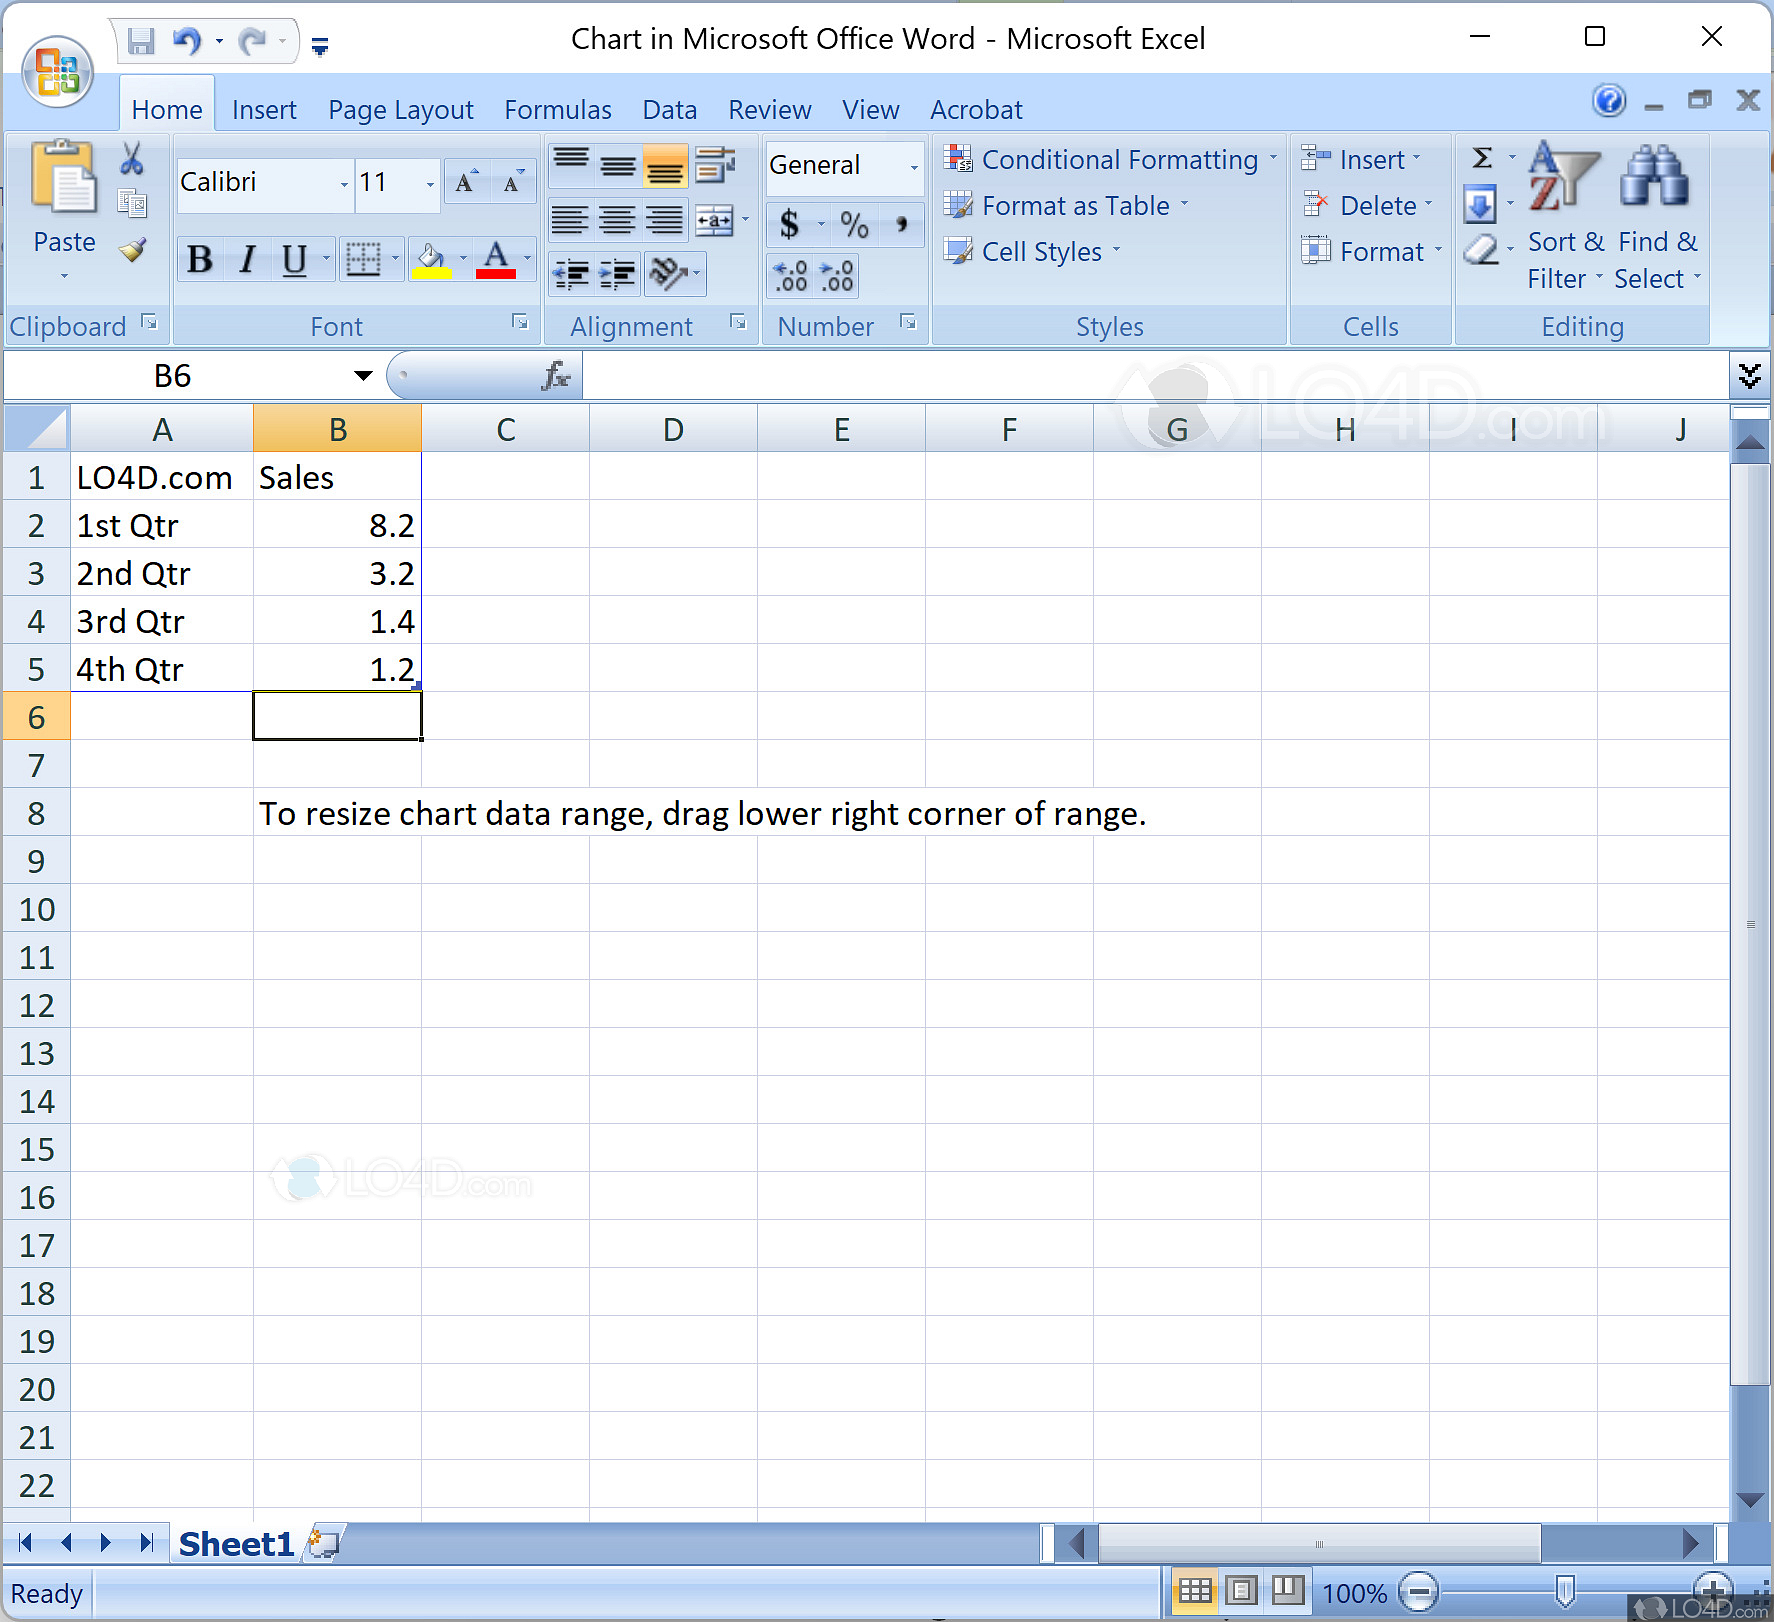Toggle Bold formatting button
Screen dimensions: 1774x1622
point(199,259)
